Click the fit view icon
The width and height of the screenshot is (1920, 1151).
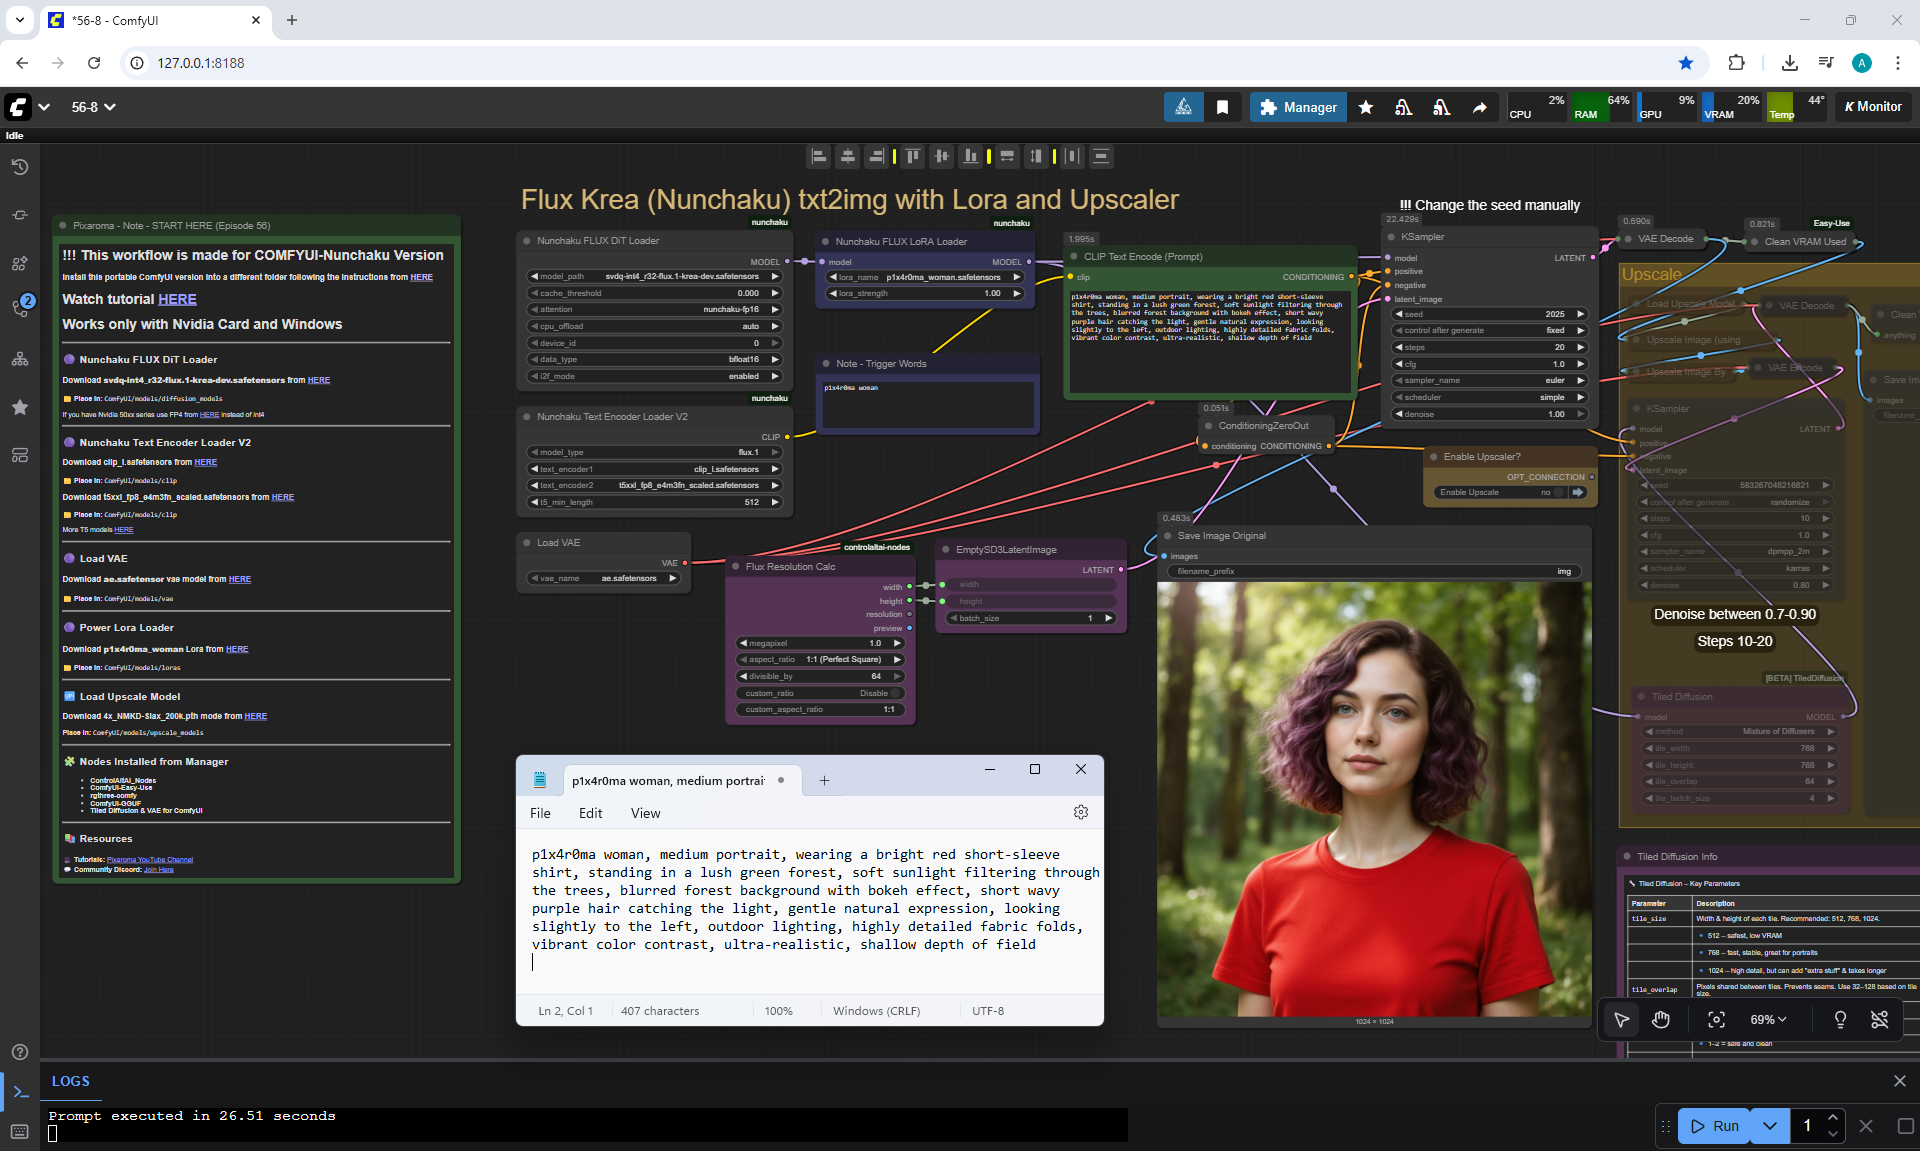click(x=1716, y=1019)
